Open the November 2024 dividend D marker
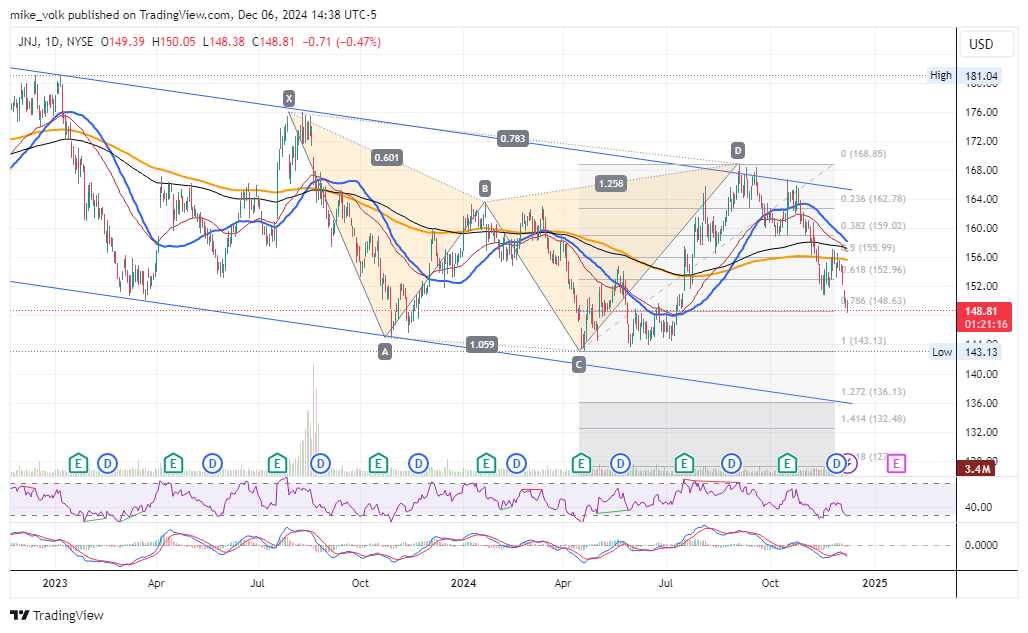1028x633 pixels. pyautogui.click(x=836, y=464)
